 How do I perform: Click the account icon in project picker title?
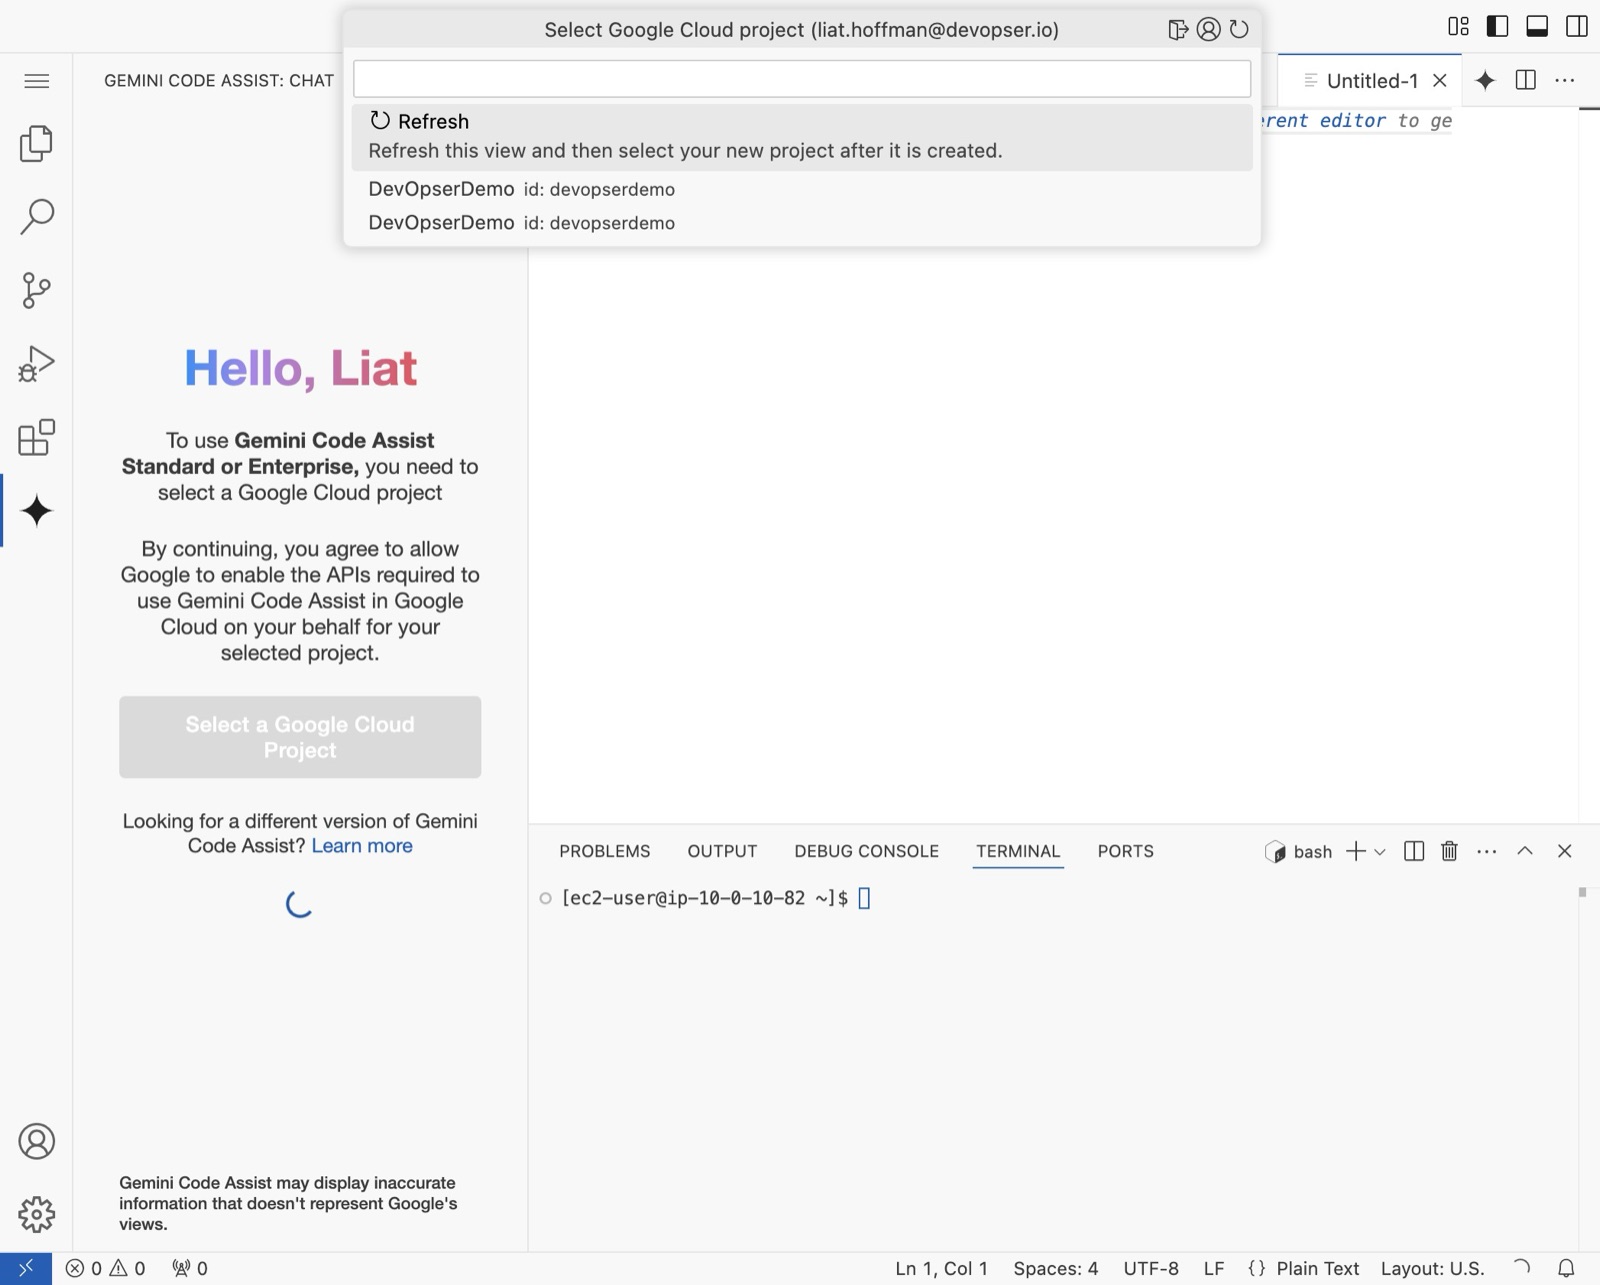click(x=1208, y=29)
